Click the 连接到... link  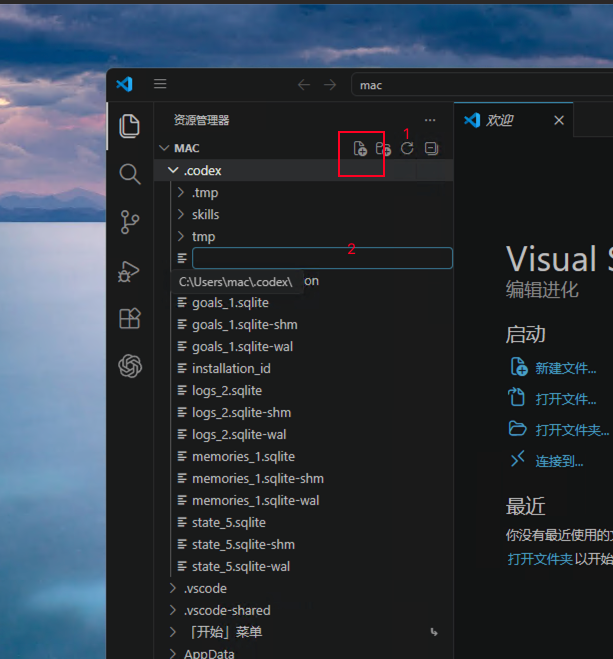pos(559,461)
